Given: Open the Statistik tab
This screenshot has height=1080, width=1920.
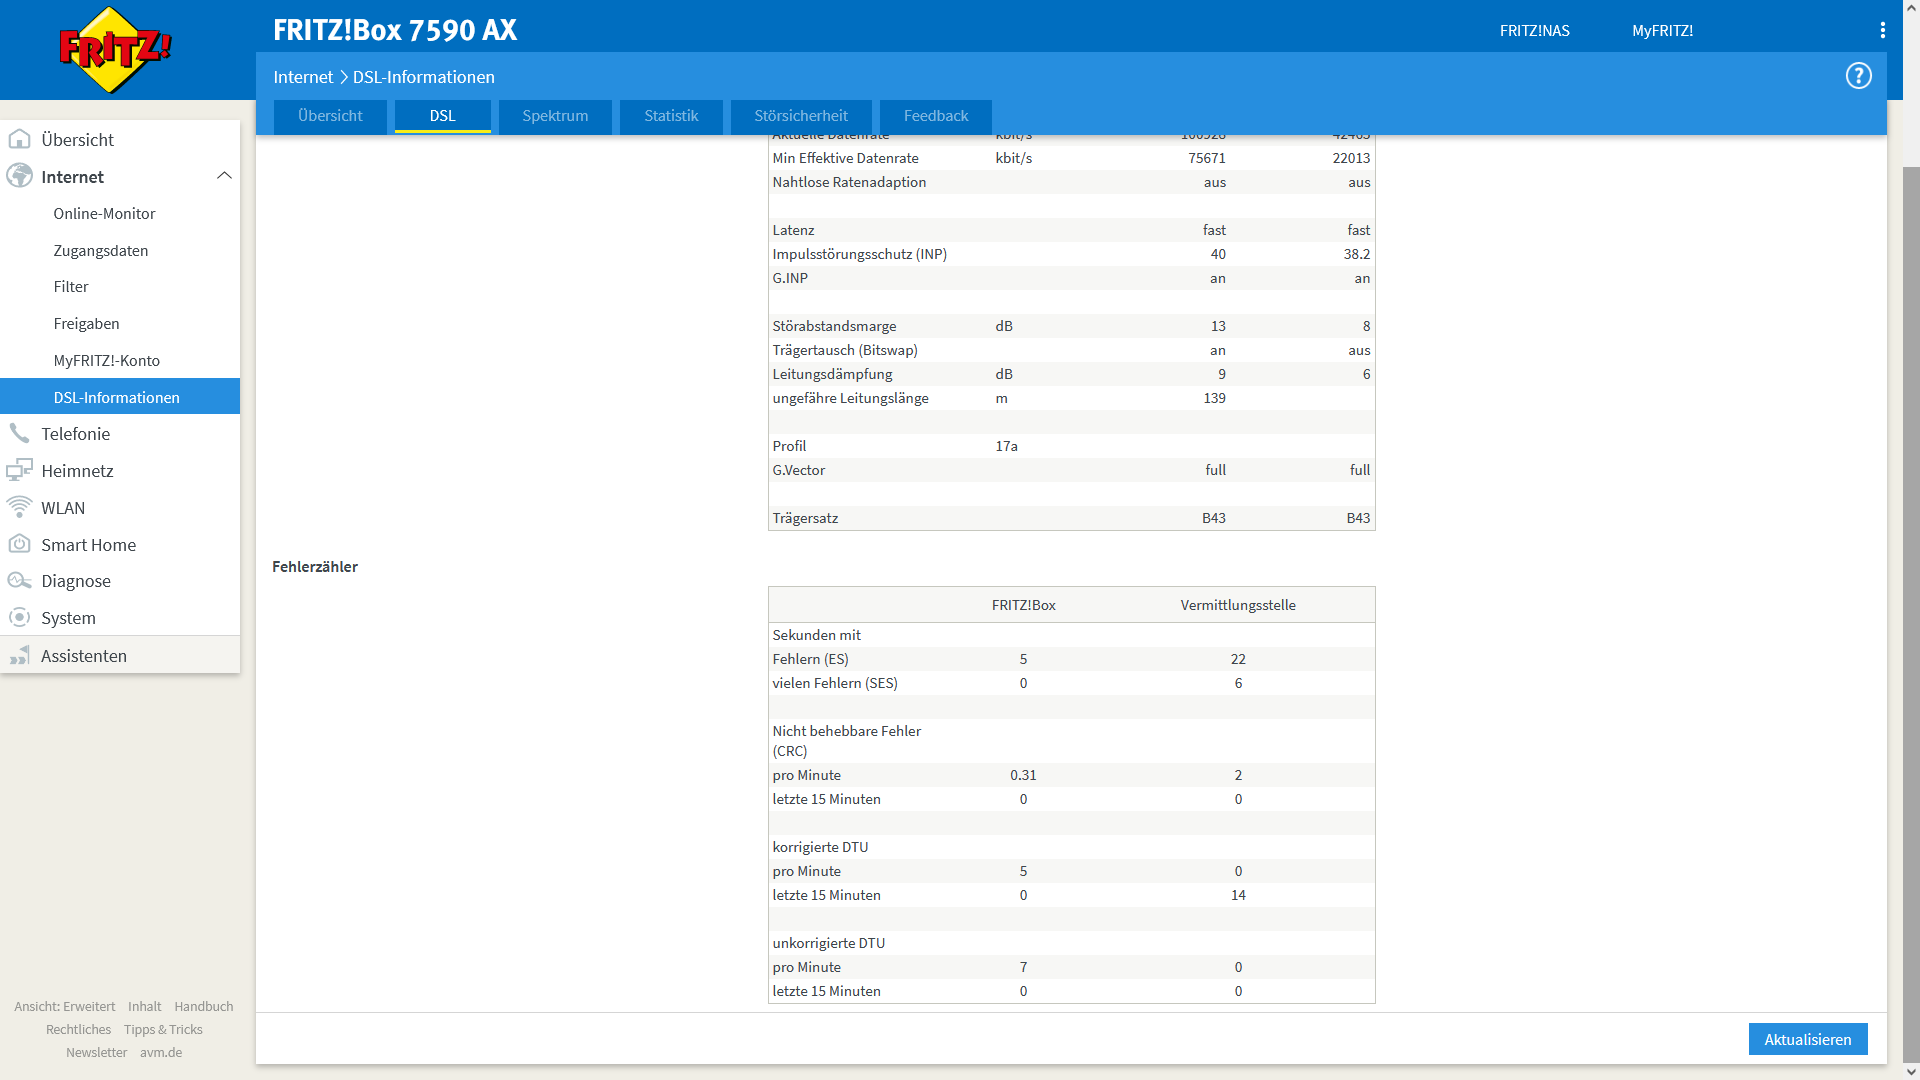Looking at the screenshot, I should [671, 116].
